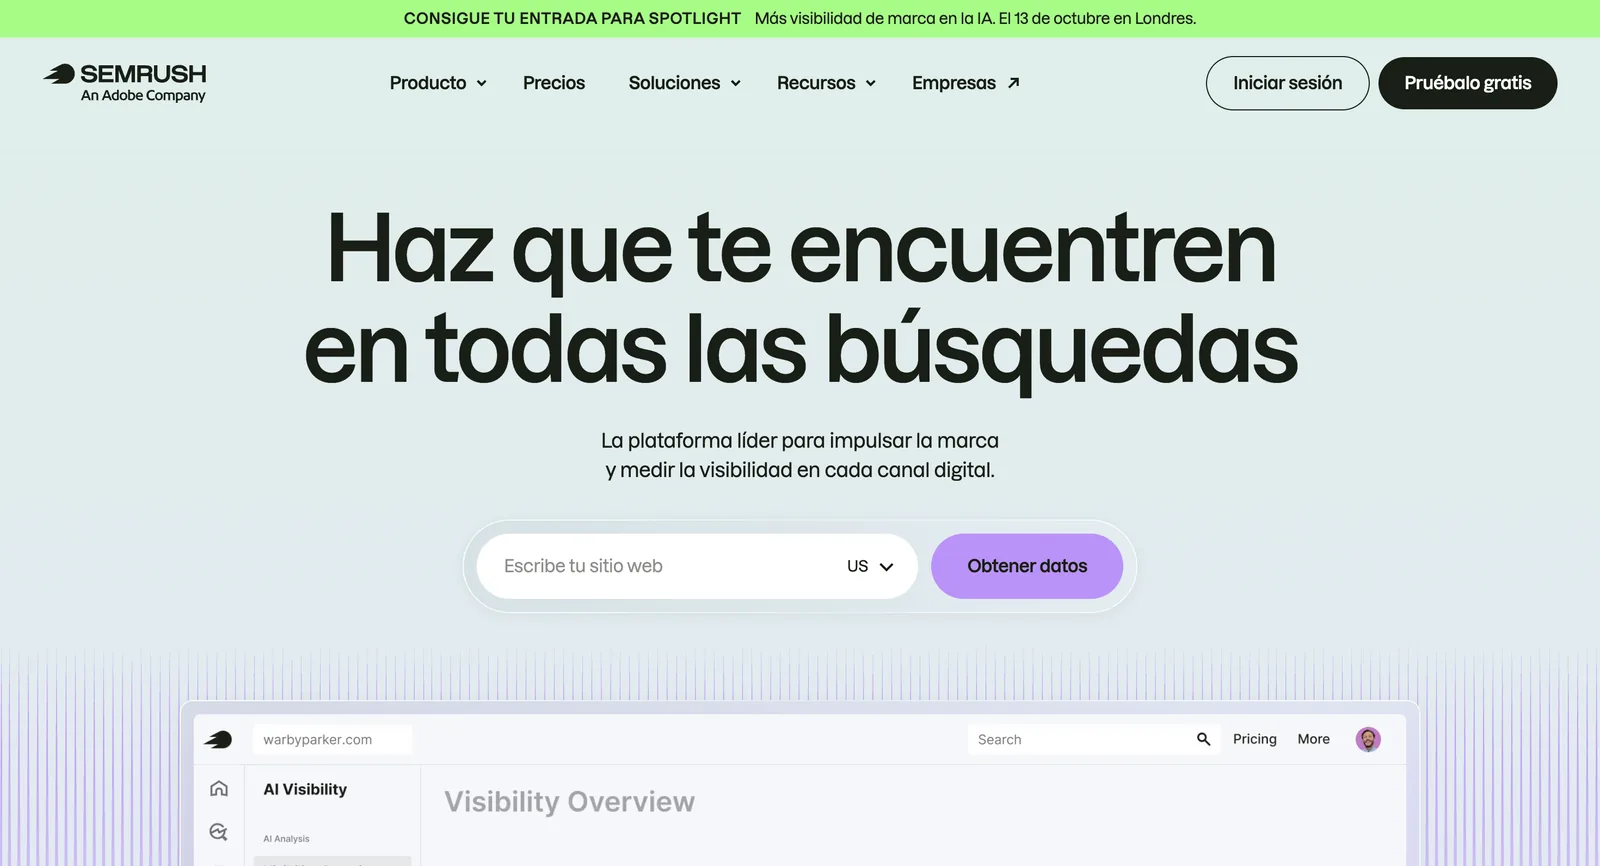Image resolution: width=1600 pixels, height=866 pixels.
Task: Click the Semrush logo in header
Action: coord(124,83)
